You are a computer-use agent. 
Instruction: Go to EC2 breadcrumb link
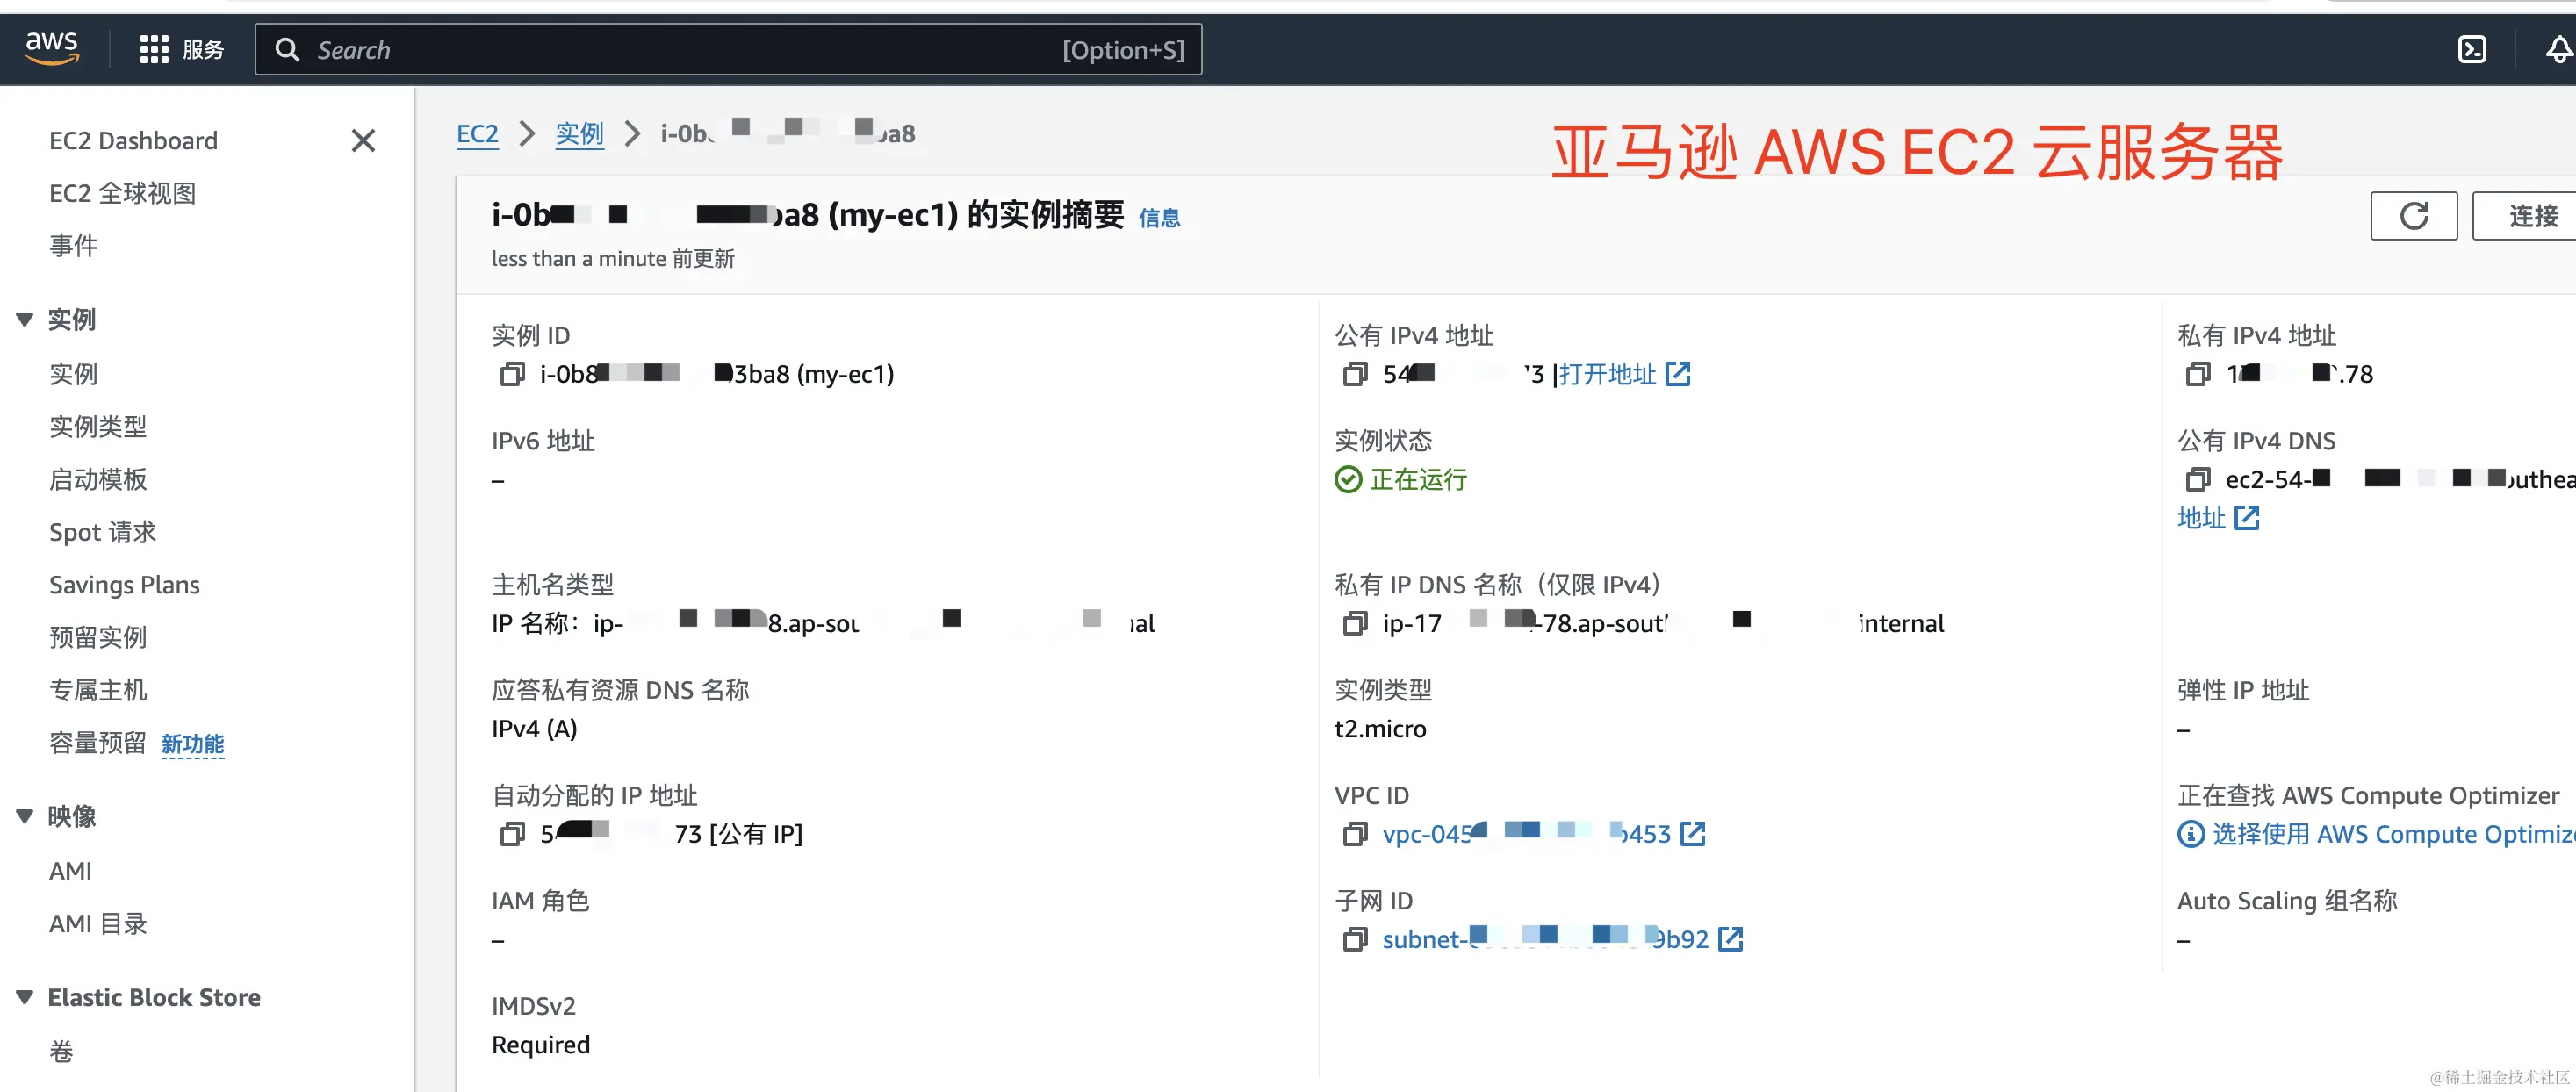pyautogui.click(x=477, y=133)
